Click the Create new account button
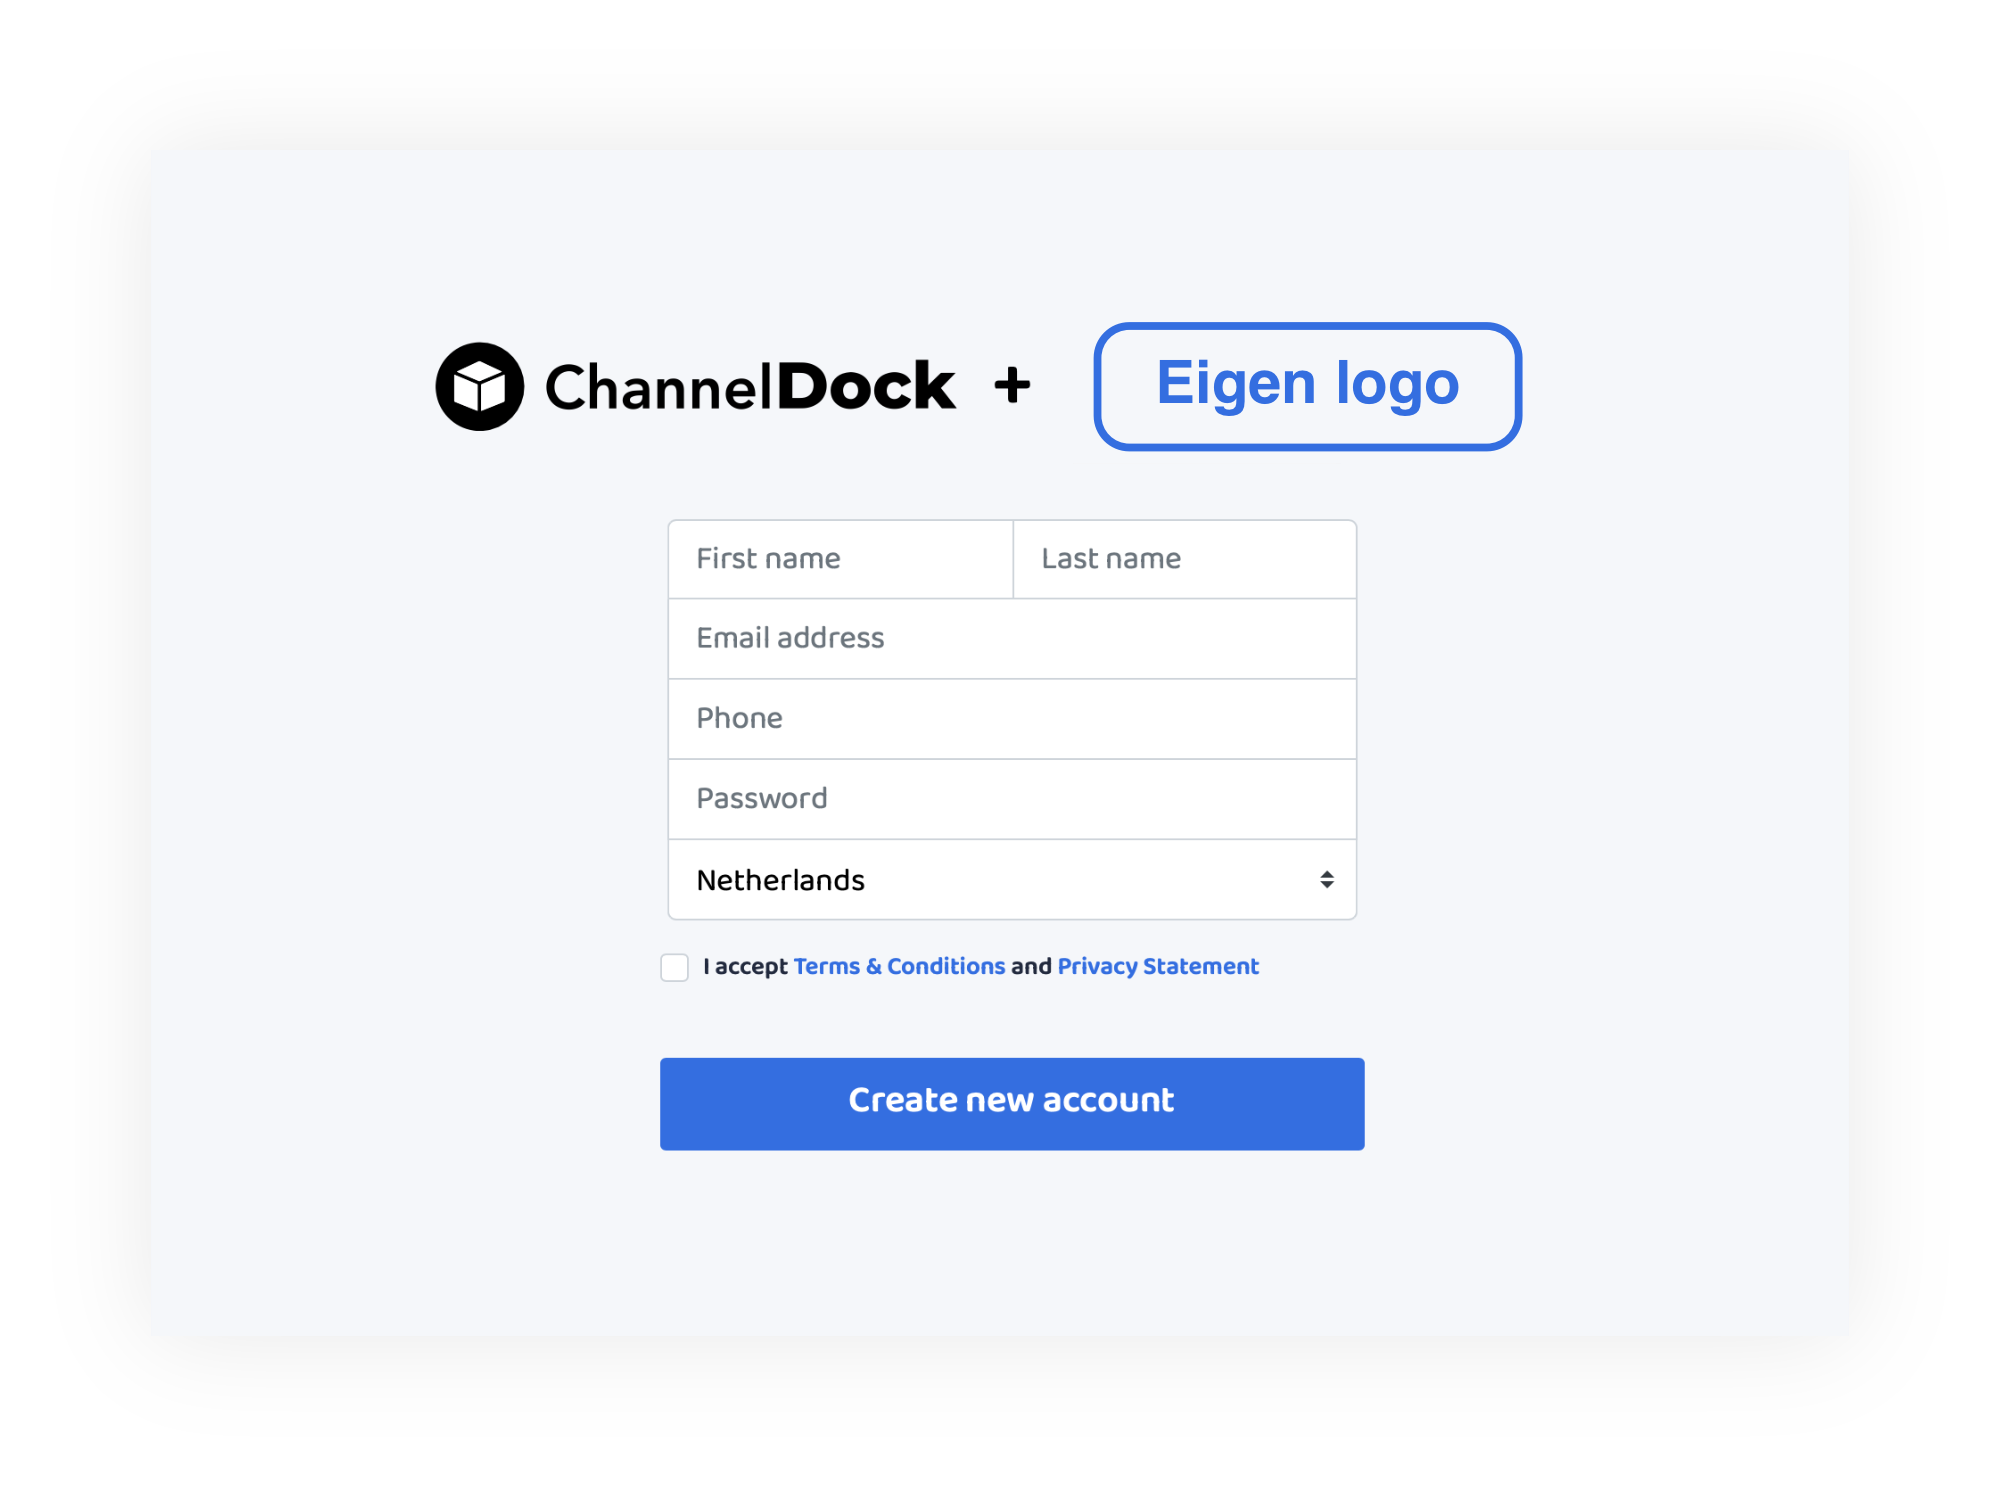The image size is (1999, 1487). [1010, 1100]
